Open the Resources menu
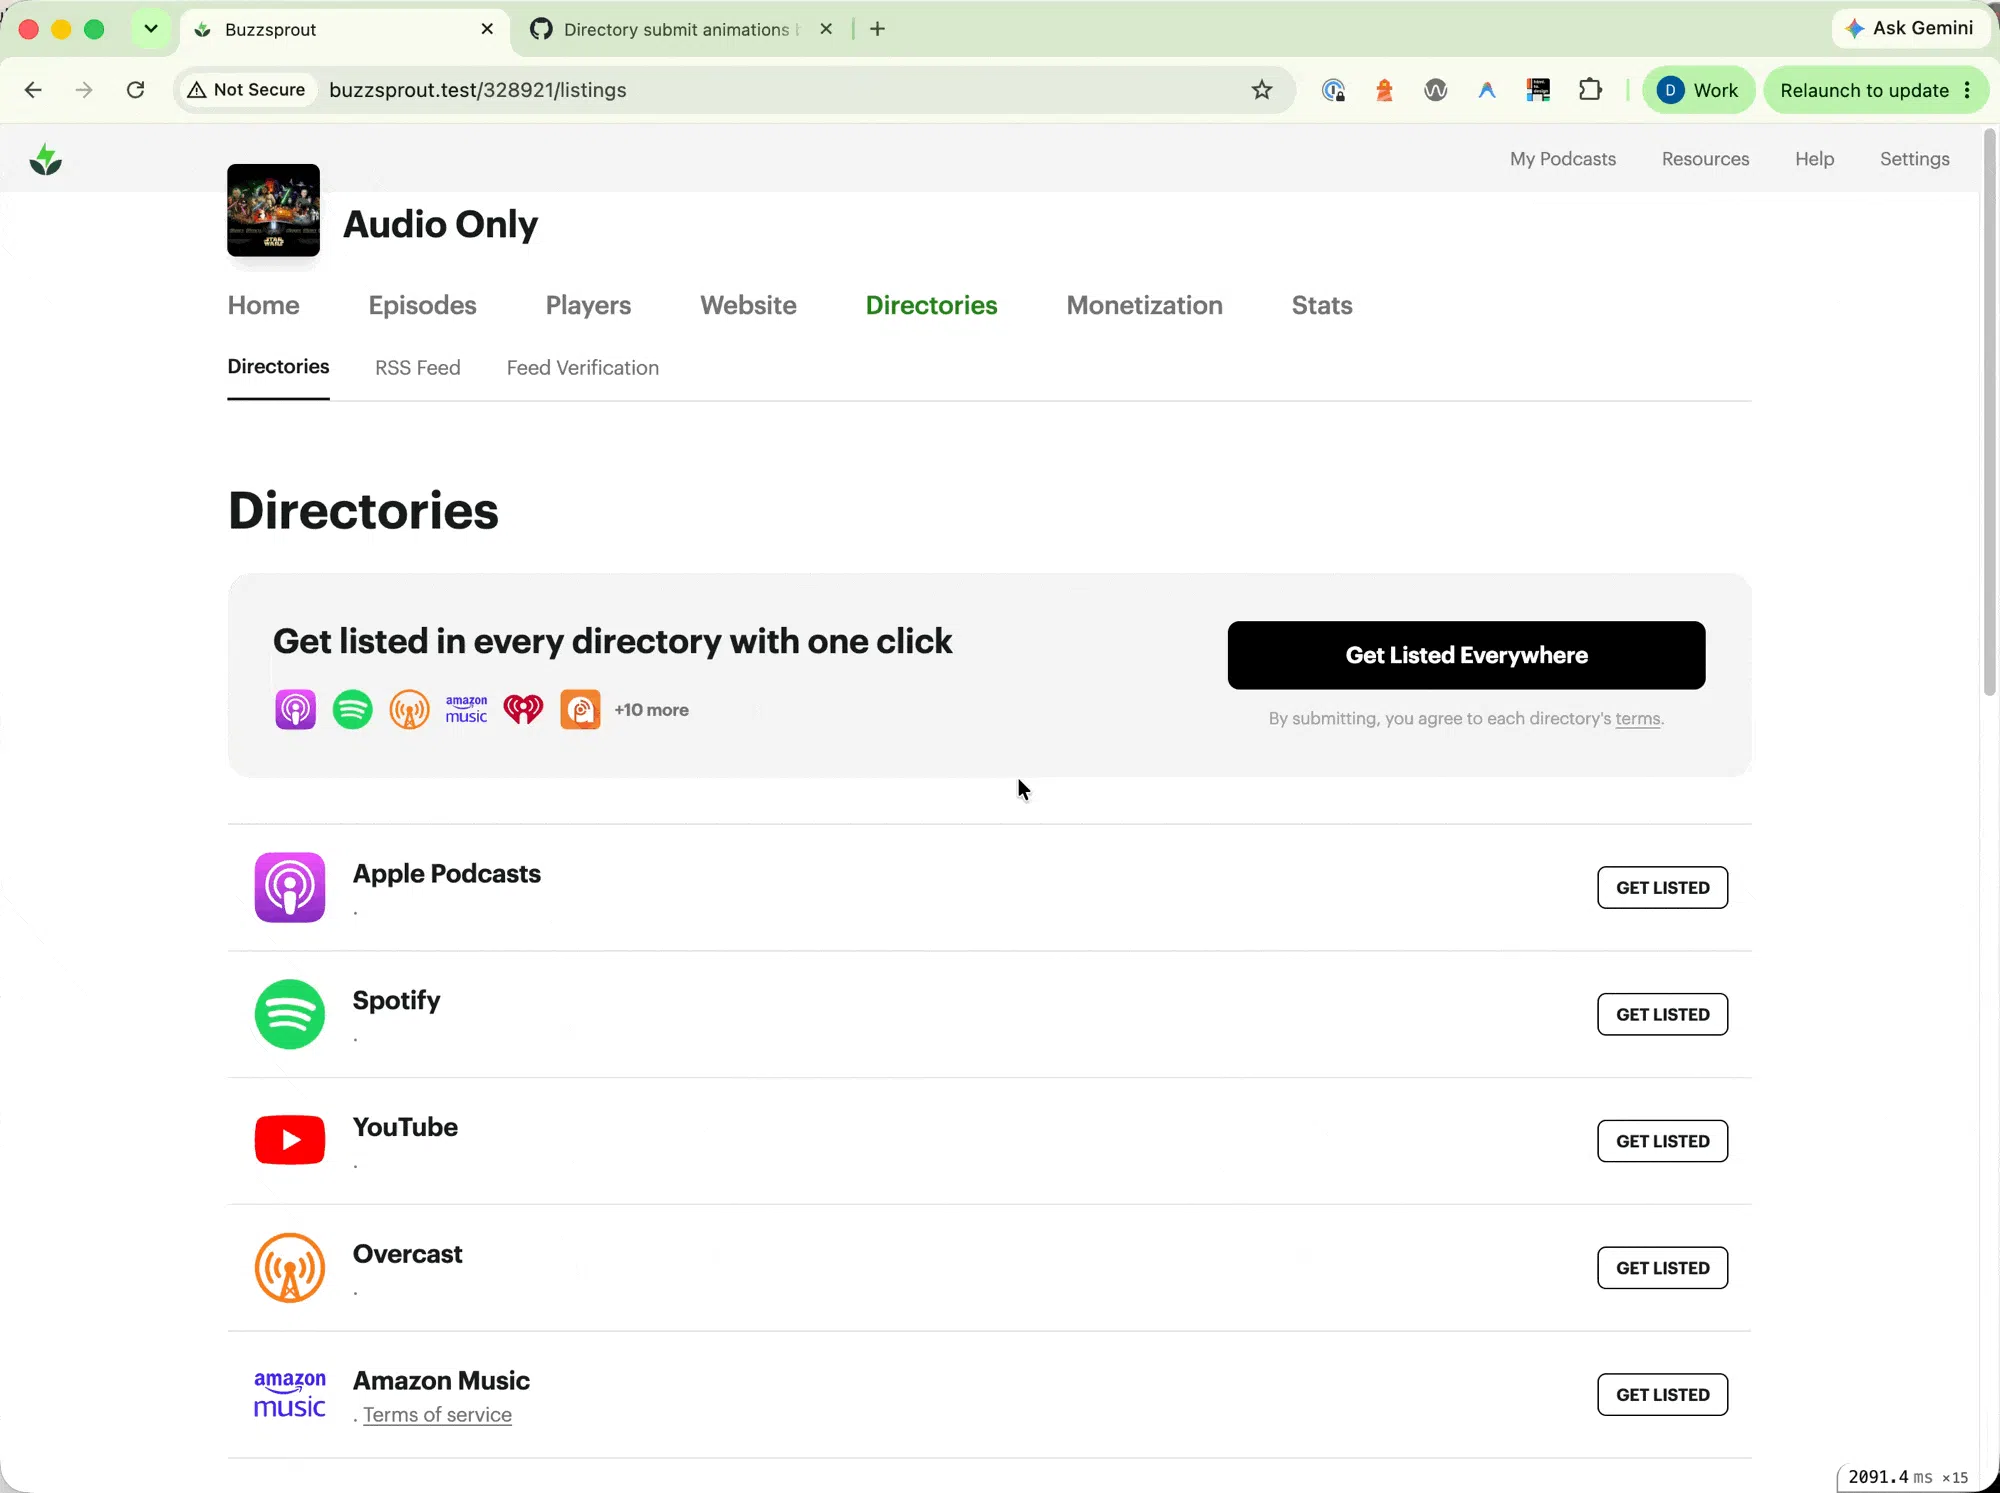Viewport: 2000px width, 1493px height. (1705, 159)
